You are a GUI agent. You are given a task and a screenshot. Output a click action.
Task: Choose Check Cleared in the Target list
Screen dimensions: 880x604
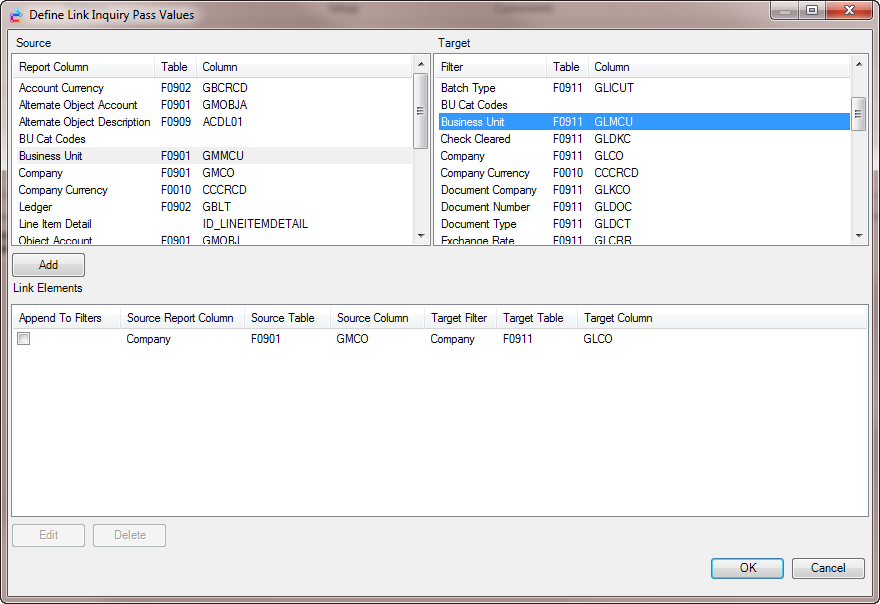(x=475, y=139)
